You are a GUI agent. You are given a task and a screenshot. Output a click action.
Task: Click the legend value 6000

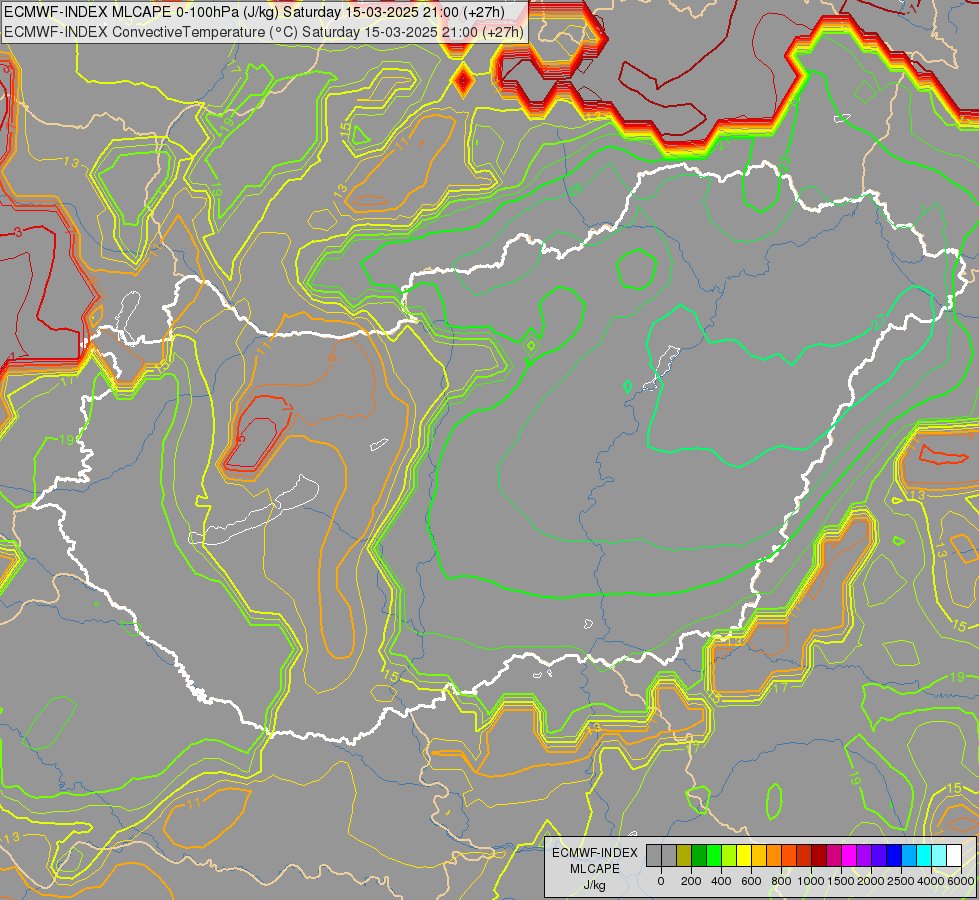960,881
